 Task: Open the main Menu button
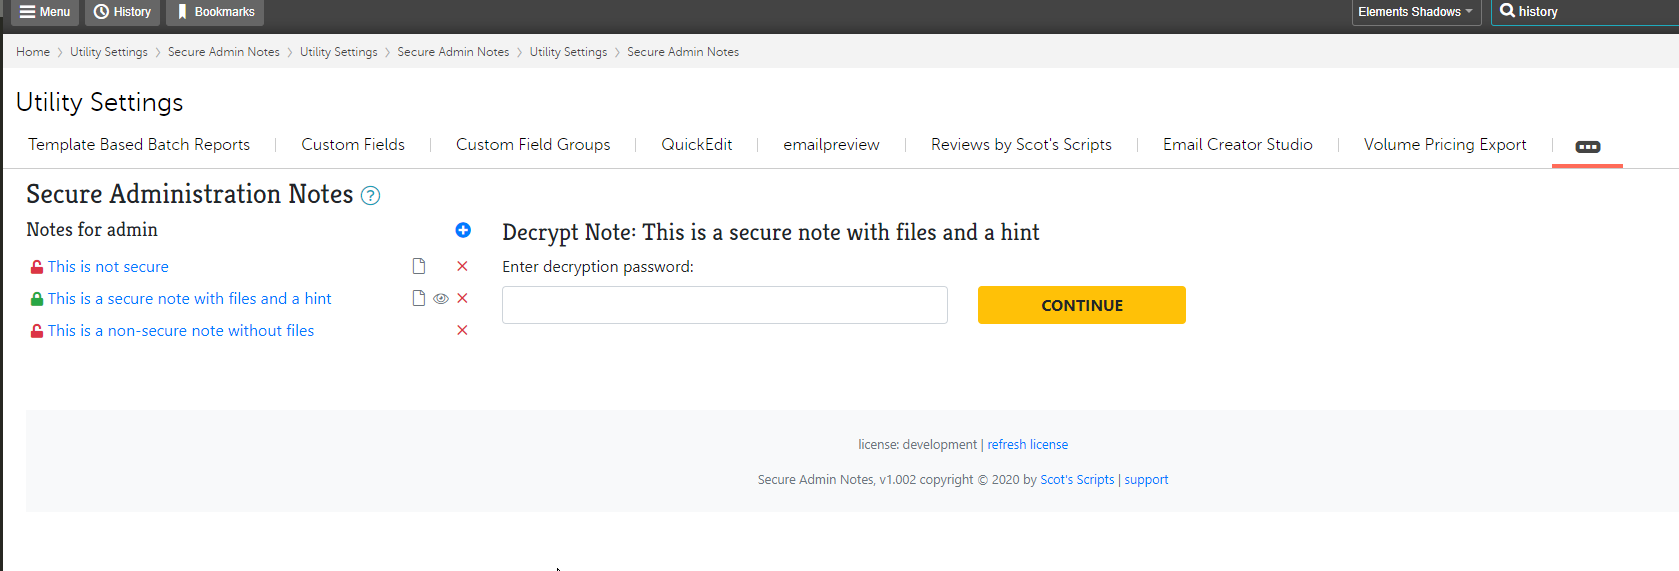(x=45, y=12)
